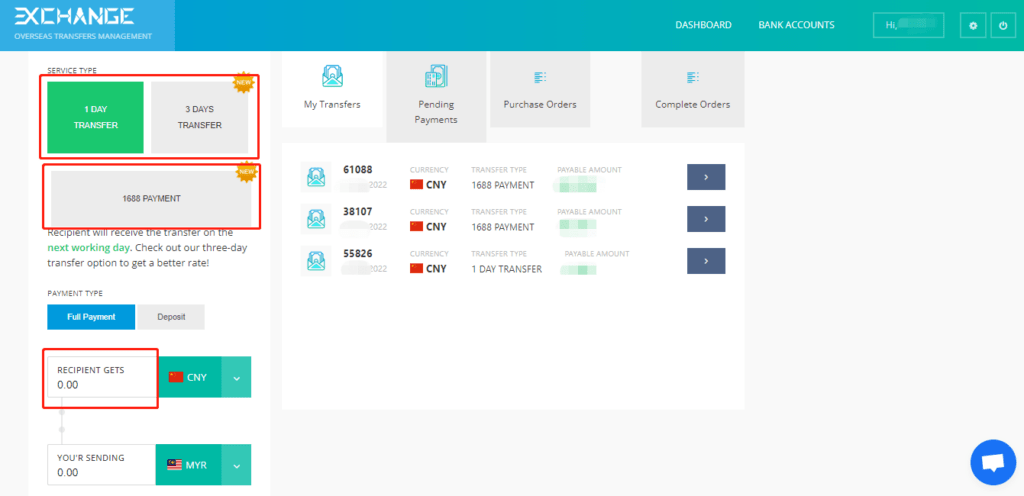Click 1 DAY TRANSFER text in row 55826

click(x=507, y=269)
